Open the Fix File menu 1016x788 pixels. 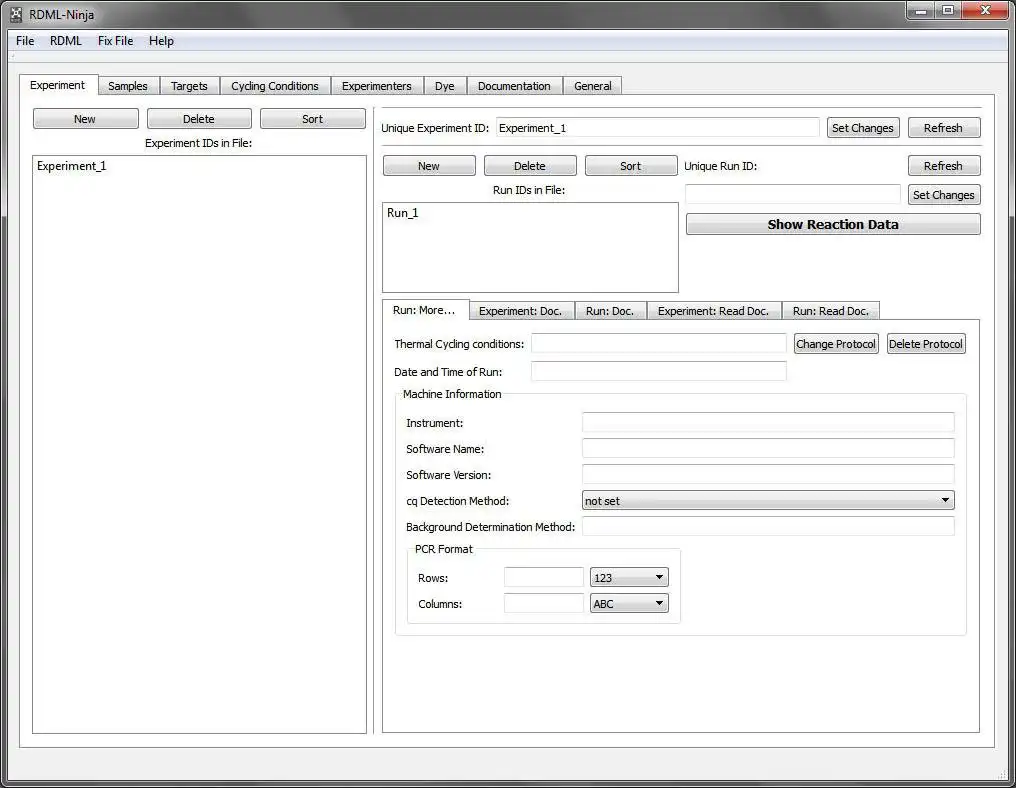coord(115,41)
